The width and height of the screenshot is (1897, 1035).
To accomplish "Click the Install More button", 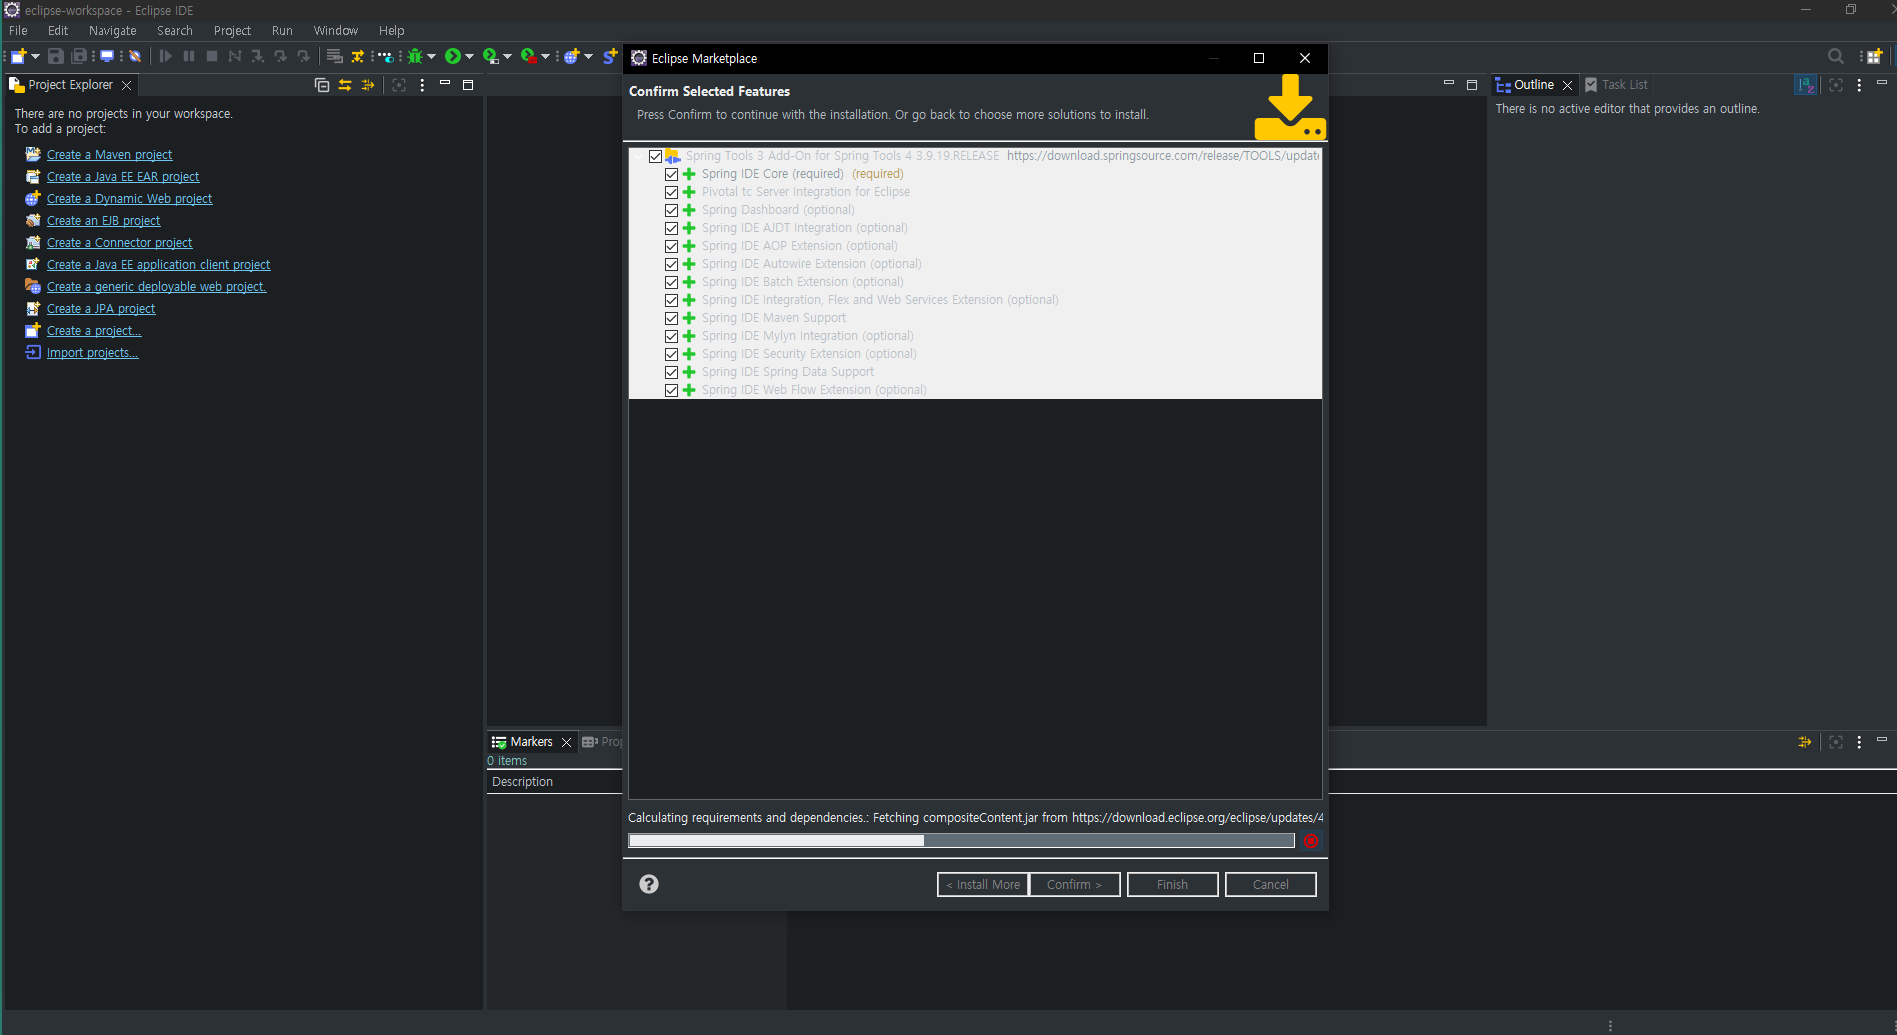I will click(982, 885).
